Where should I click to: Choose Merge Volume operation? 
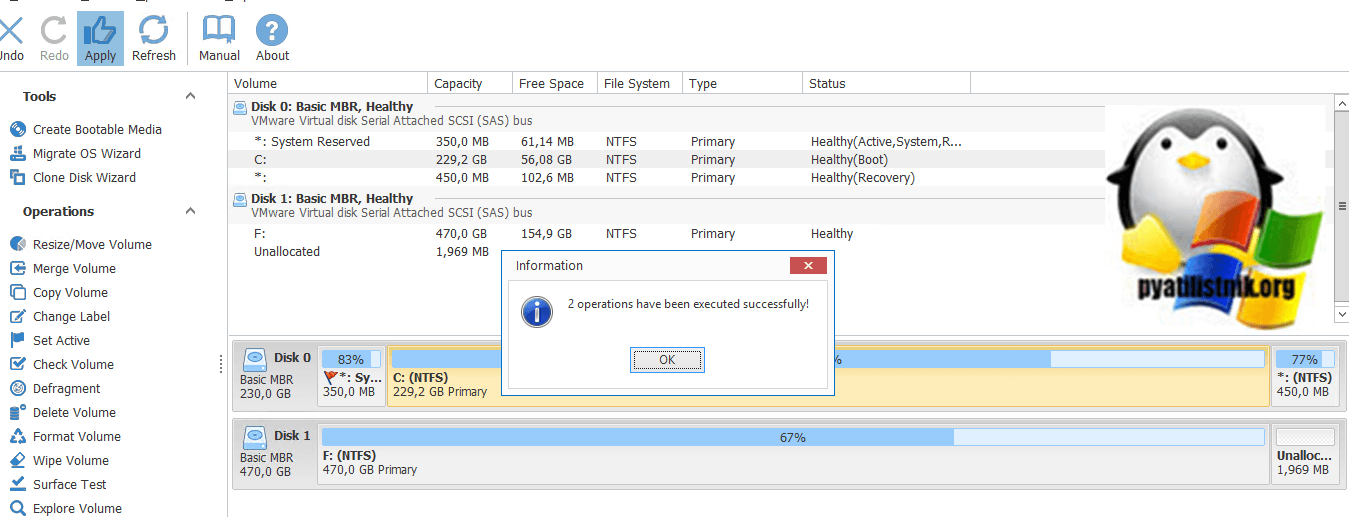74,268
